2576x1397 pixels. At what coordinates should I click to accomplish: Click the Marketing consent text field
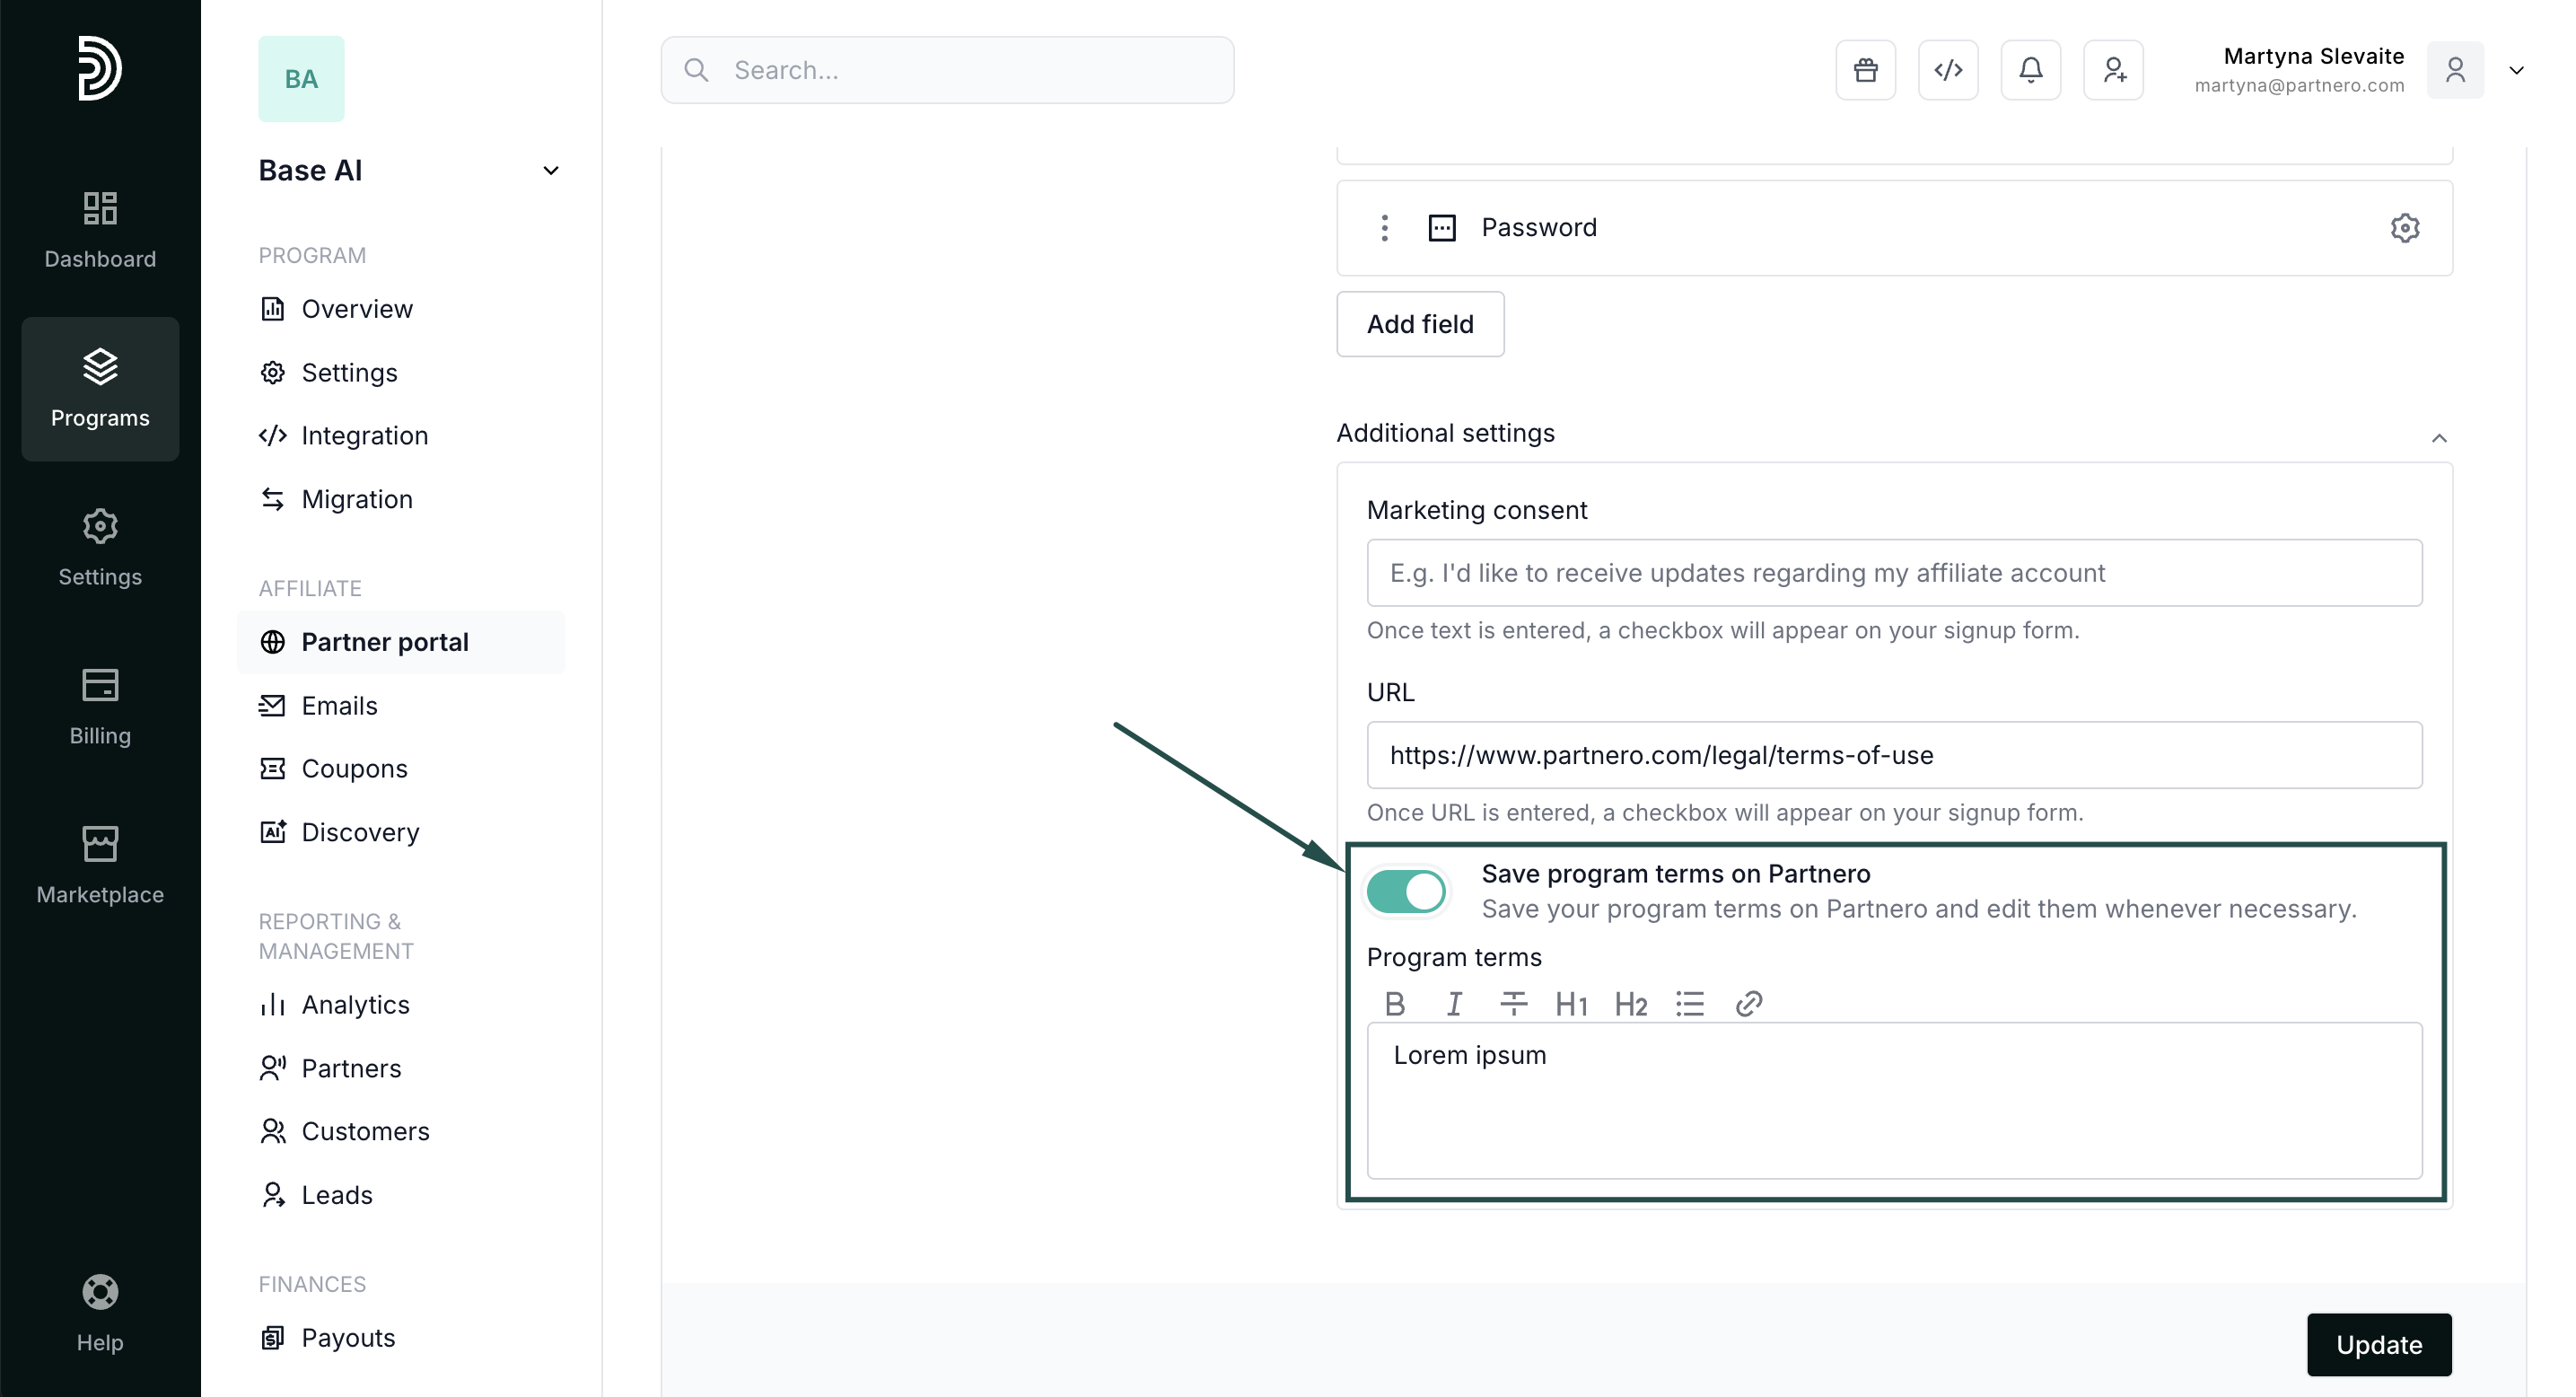click(x=1894, y=573)
